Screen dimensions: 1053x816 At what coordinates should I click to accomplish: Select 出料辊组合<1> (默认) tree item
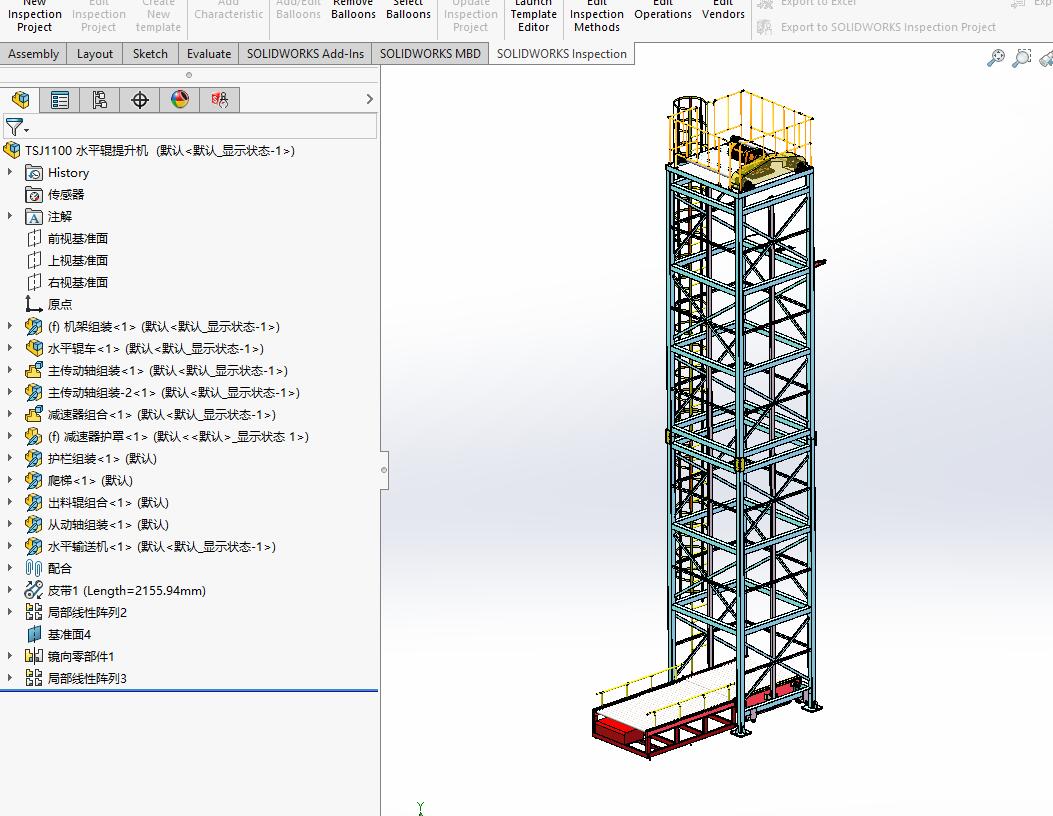(x=108, y=502)
